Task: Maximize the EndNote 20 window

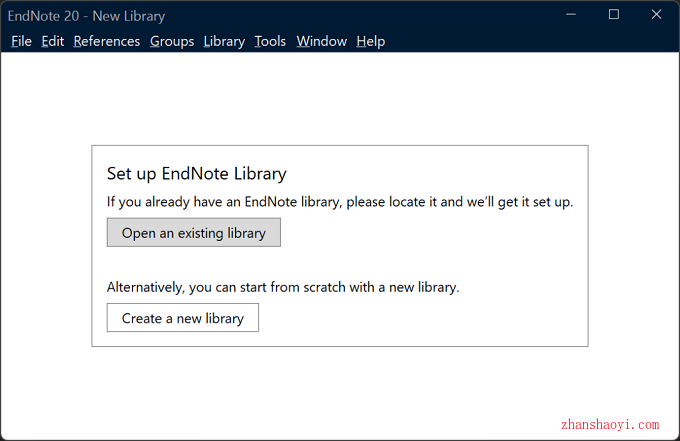Action: point(614,14)
